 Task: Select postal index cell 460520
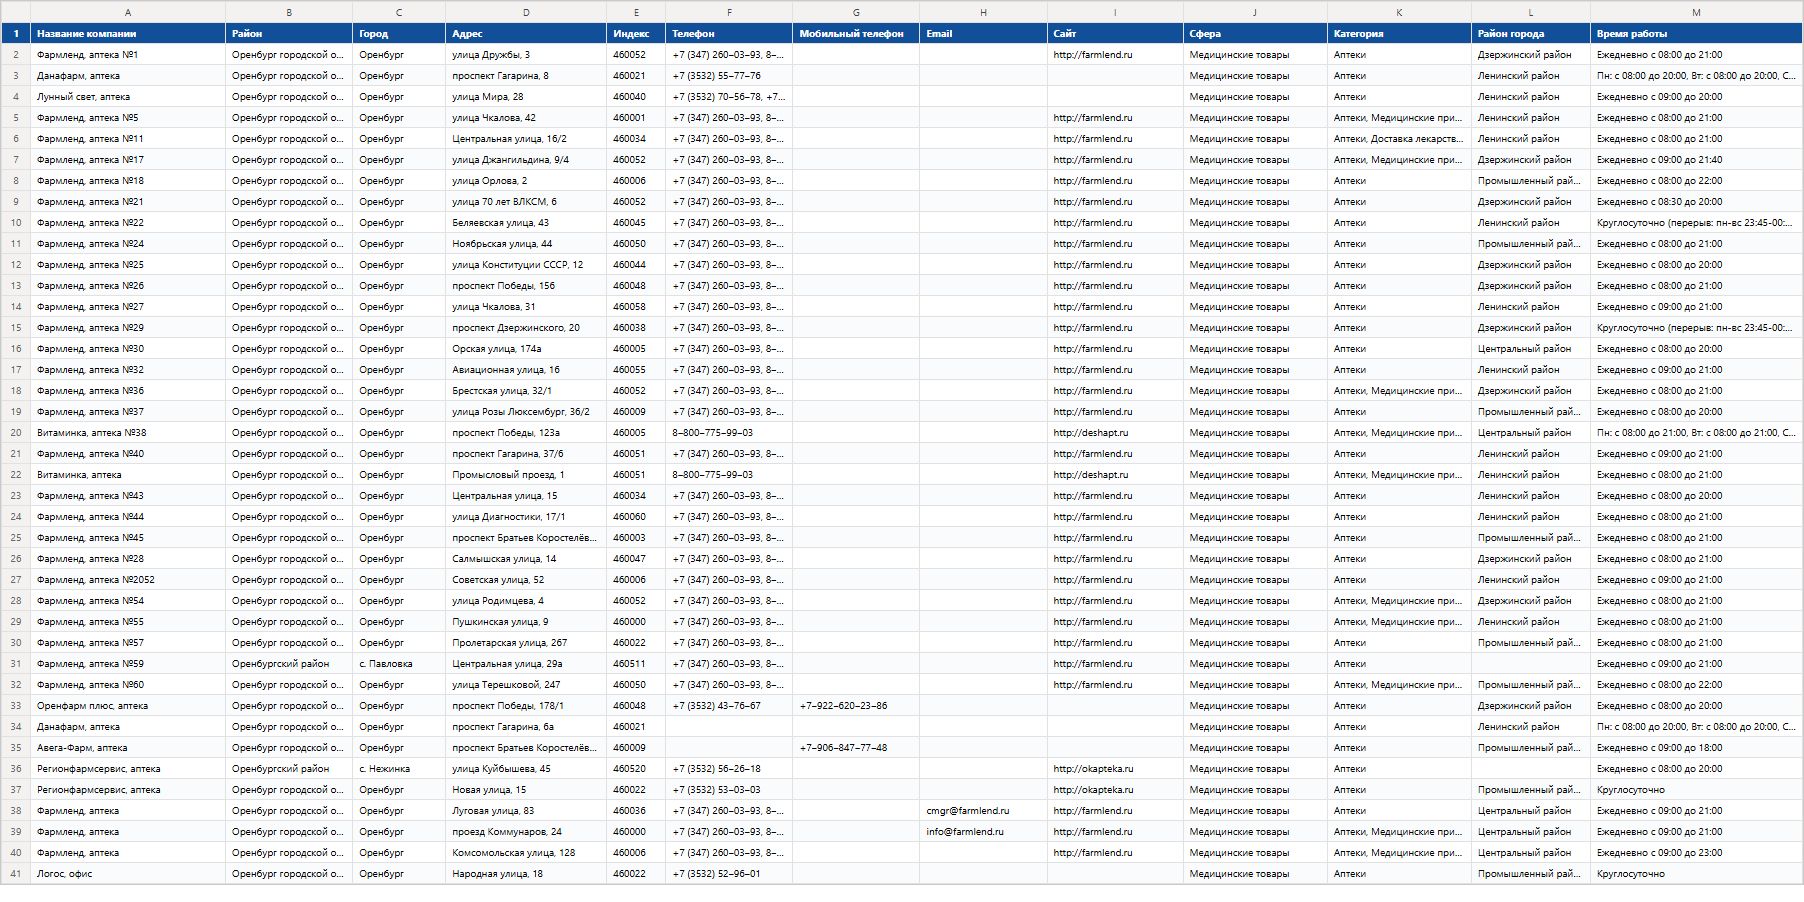(636, 769)
